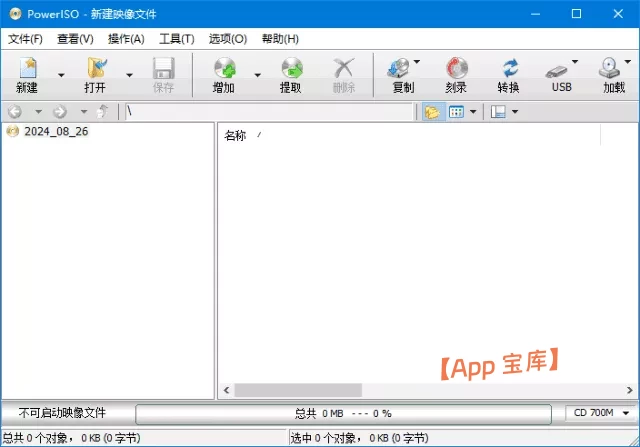Viewport: 640px width, 447px height.
Task: Open the 文件(F) menu
Action: point(26,39)
